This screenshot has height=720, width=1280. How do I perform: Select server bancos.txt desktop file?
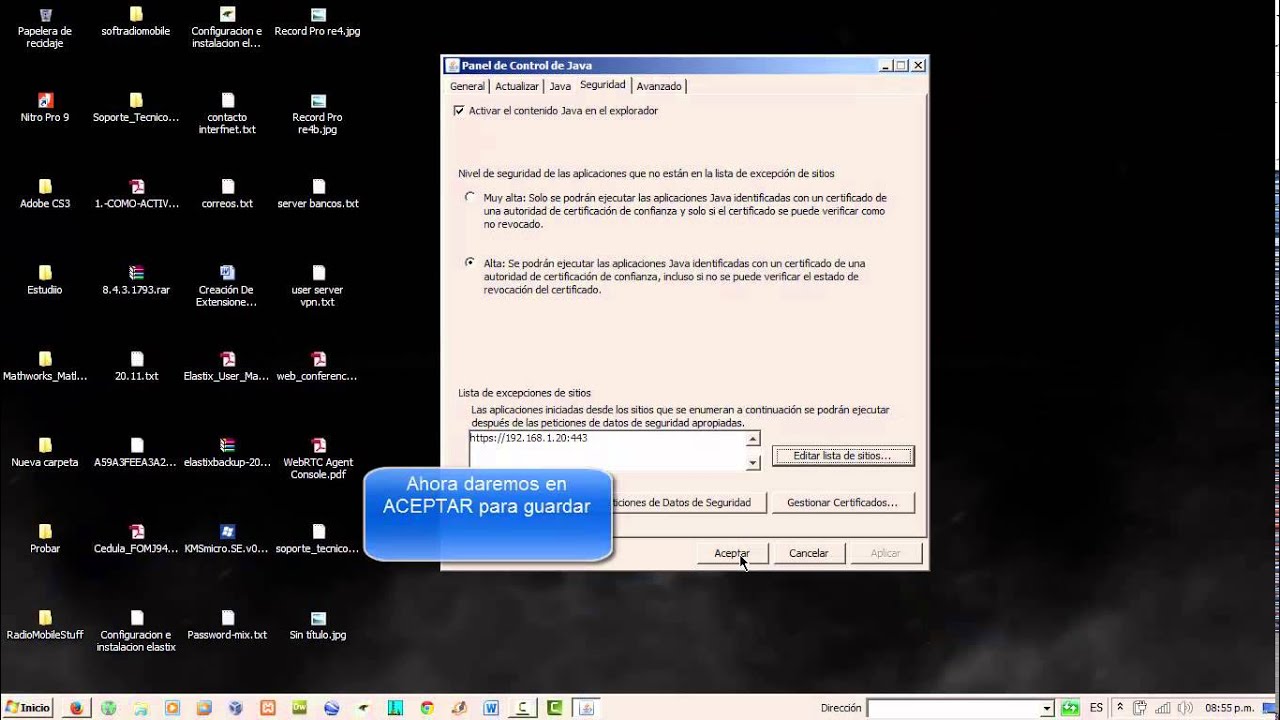point(318,194)
